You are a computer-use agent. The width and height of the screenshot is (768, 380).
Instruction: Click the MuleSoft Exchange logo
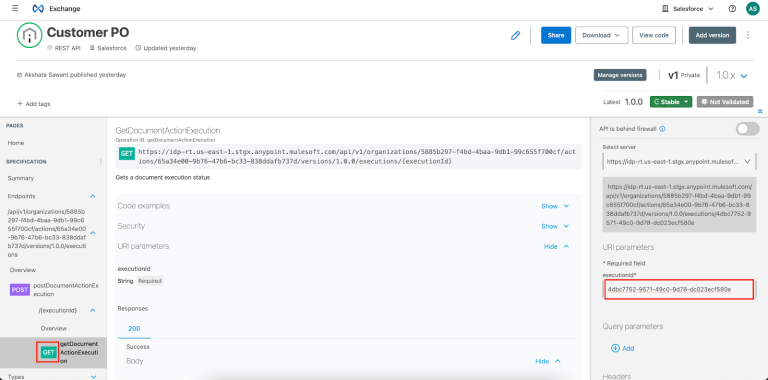click(38, 9)
